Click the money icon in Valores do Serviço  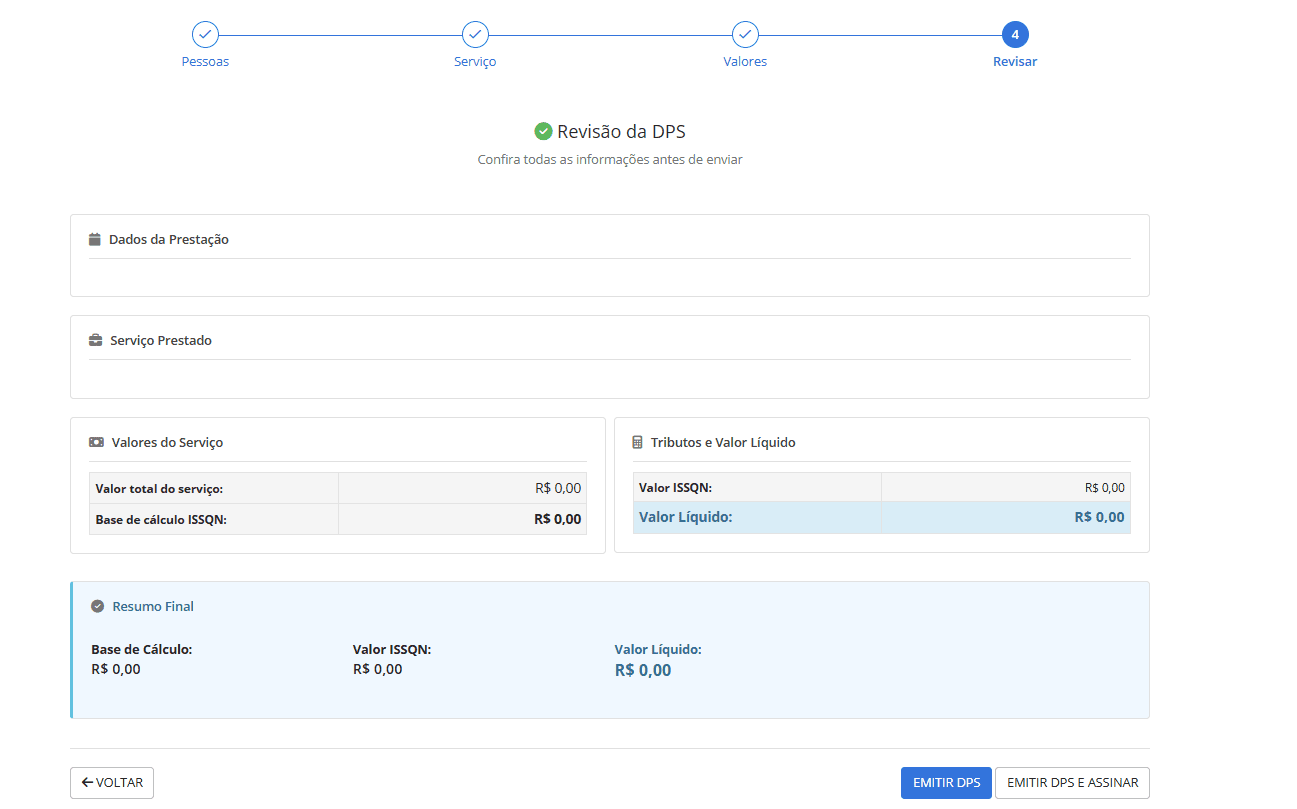tap(96, 442)
